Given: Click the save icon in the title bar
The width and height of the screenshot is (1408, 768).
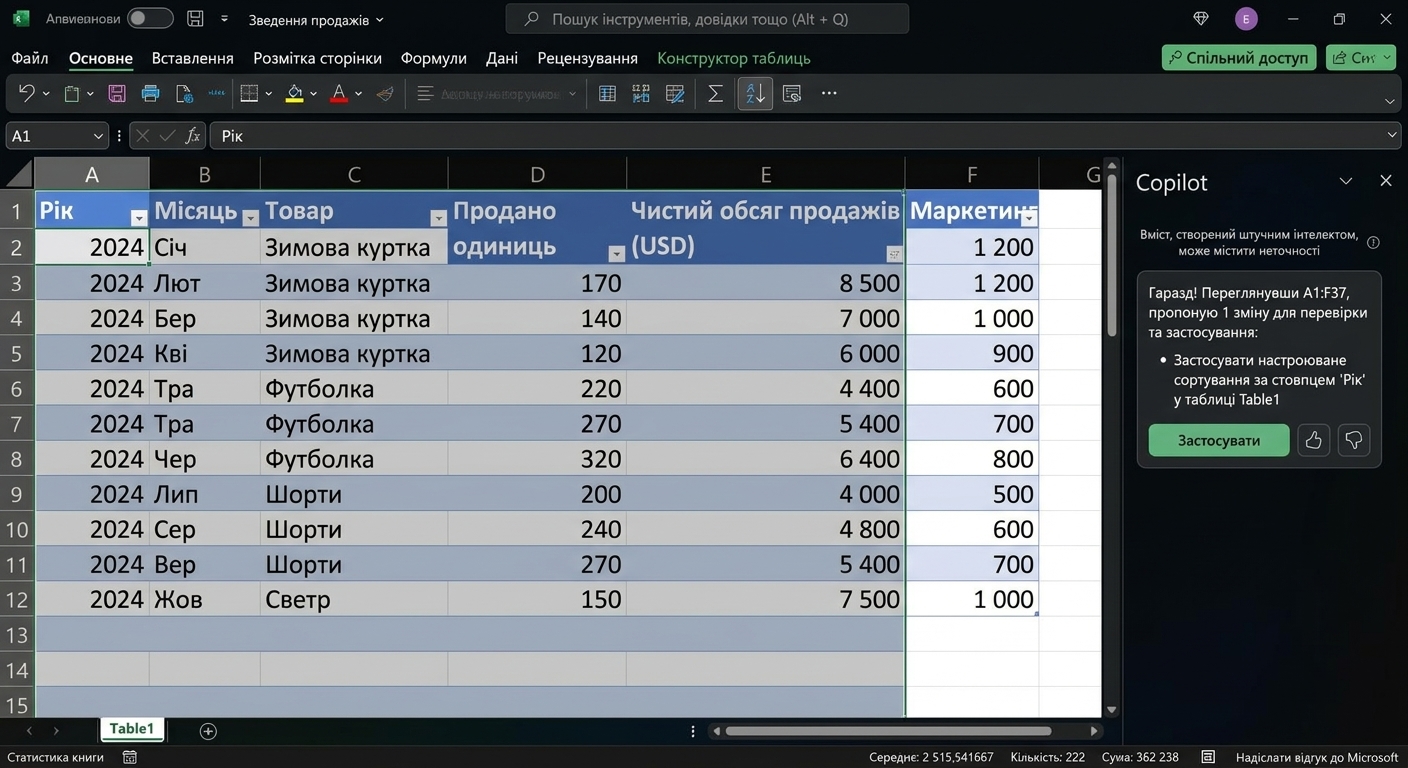Looking at the screenshot, I should click(x=196, y=19).
